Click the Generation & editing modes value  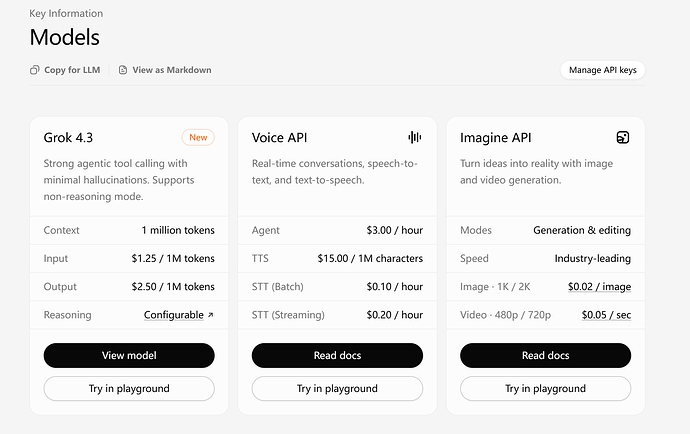[582, 230]
